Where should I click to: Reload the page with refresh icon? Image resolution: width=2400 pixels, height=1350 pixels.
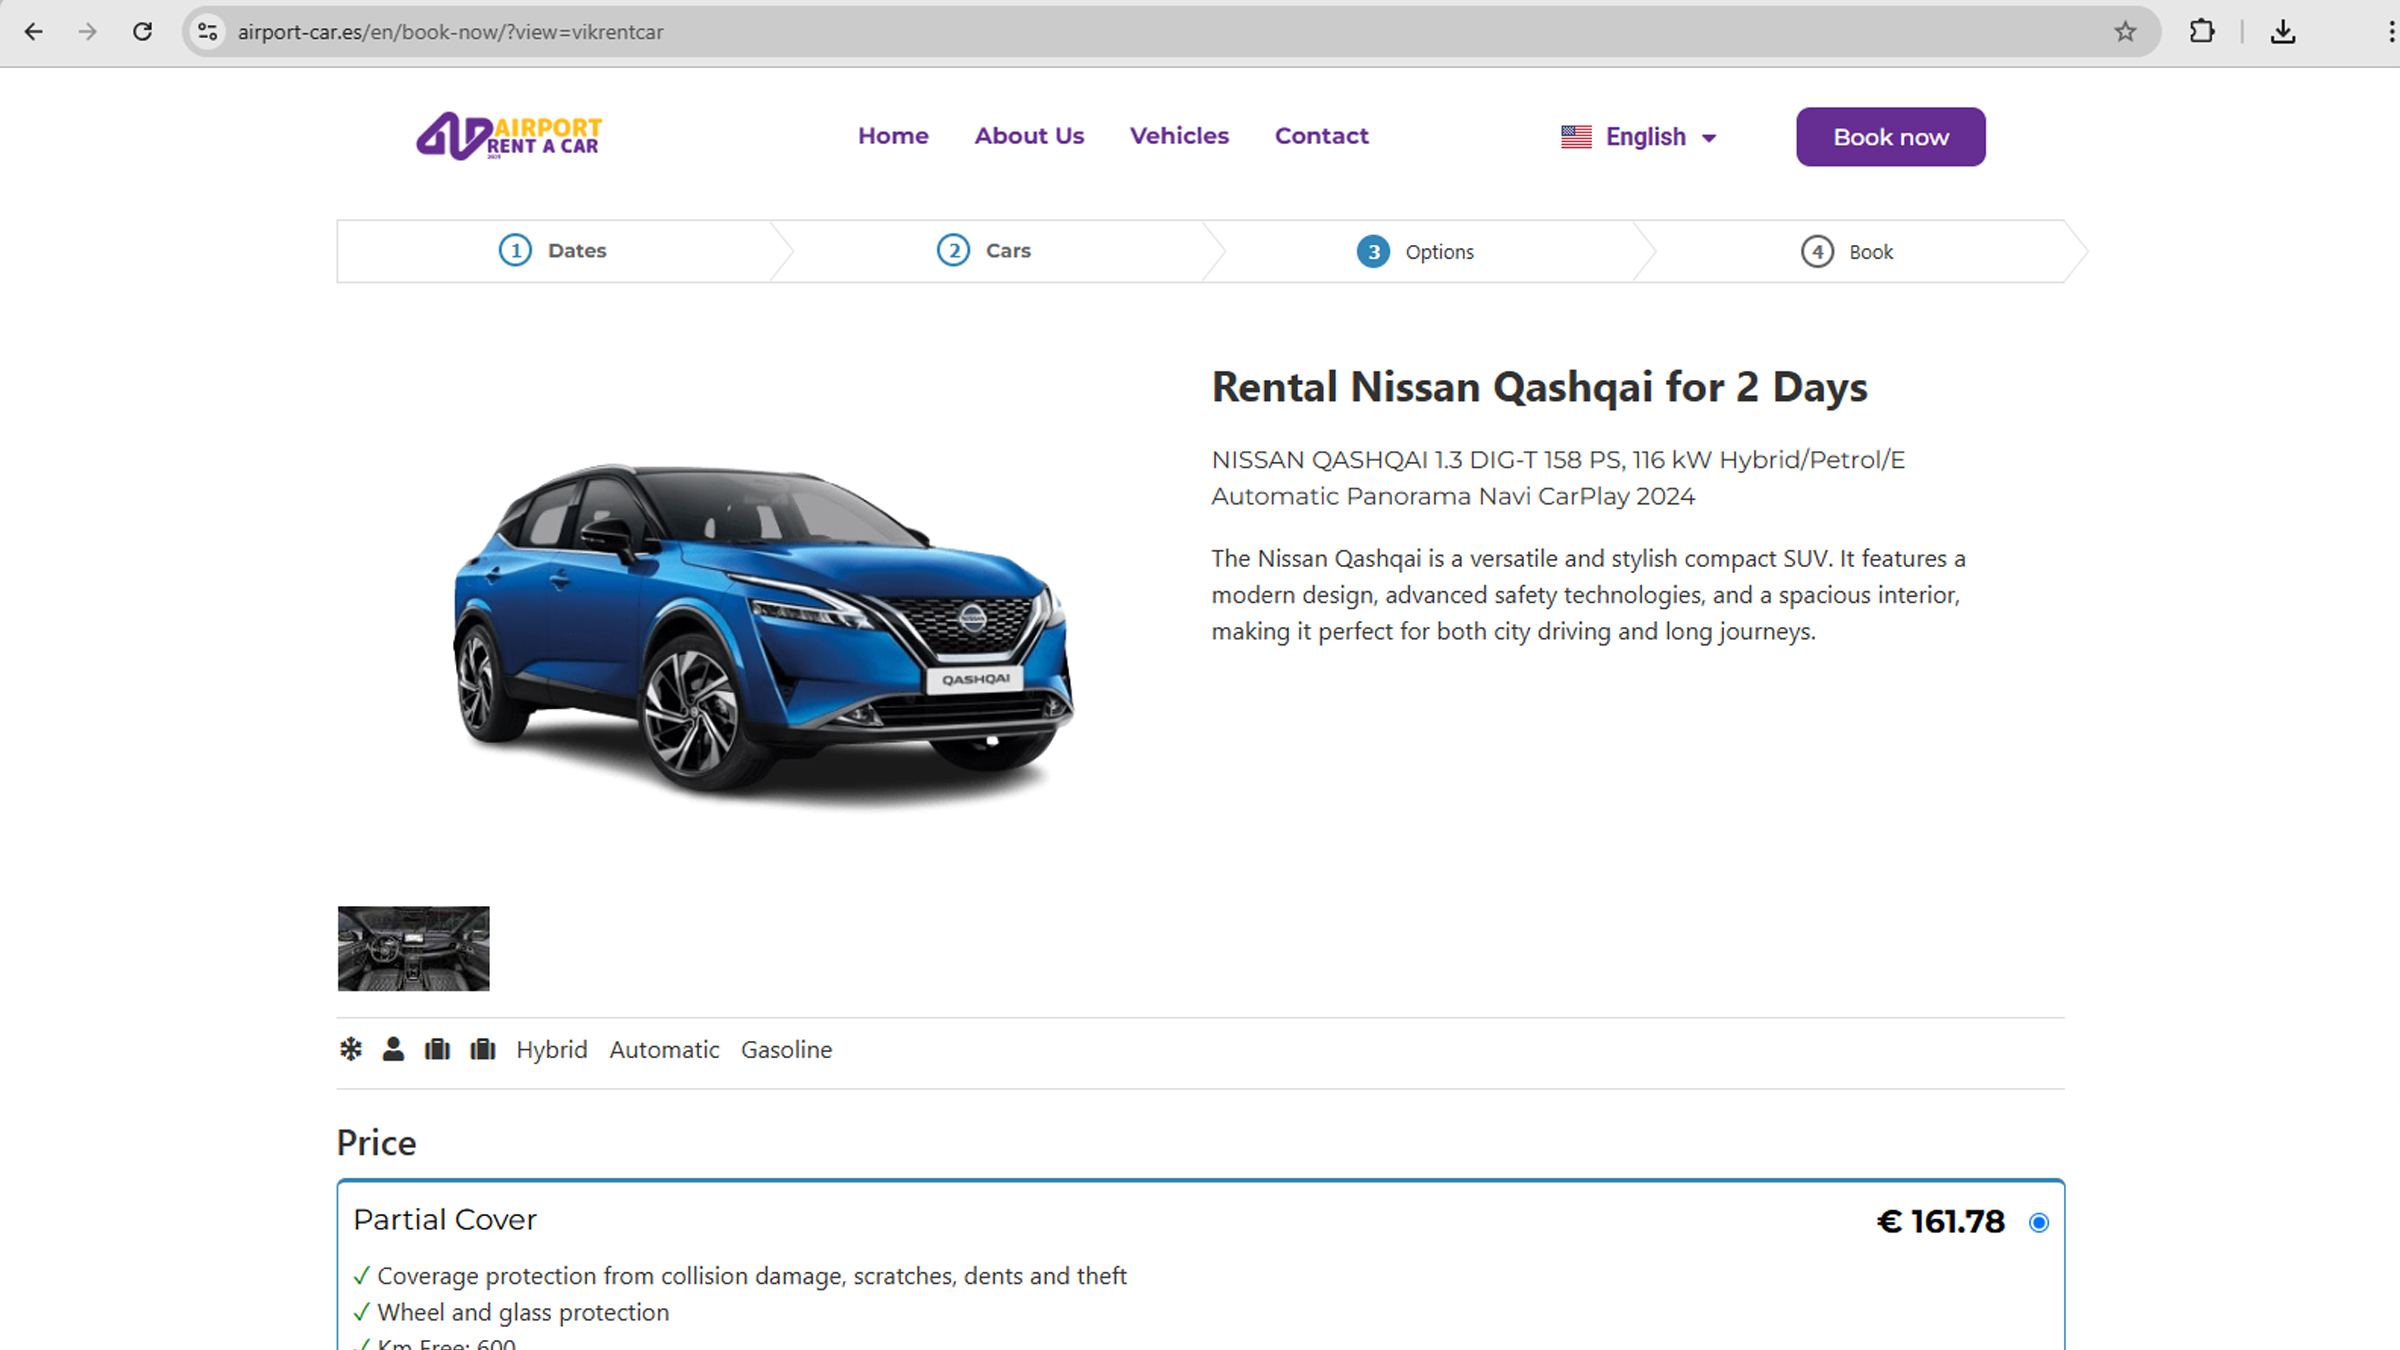(x=143, y=32)
